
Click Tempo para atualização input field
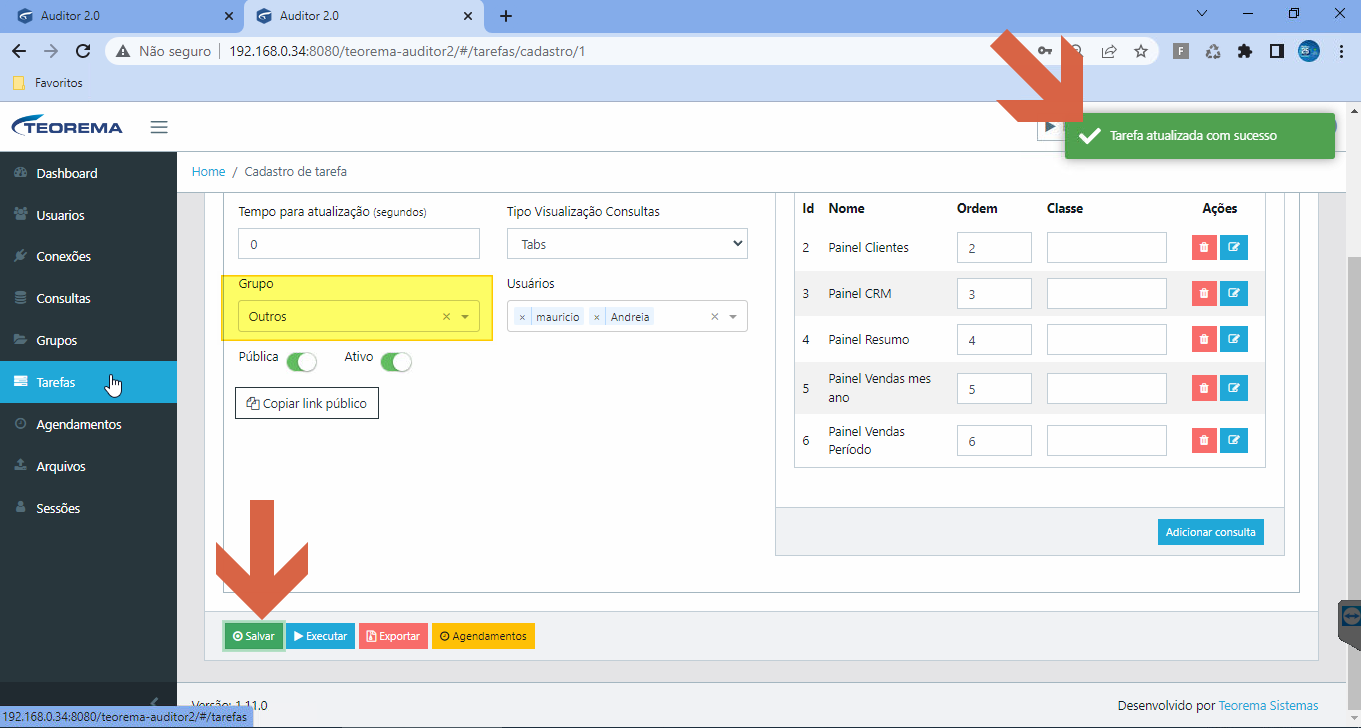pyautogui.click(x=359, y=244)
